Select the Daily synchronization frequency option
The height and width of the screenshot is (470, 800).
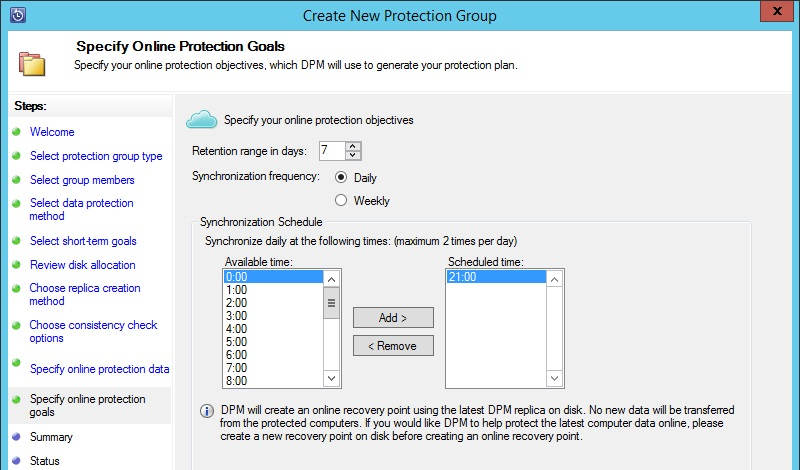click(341, 177)
